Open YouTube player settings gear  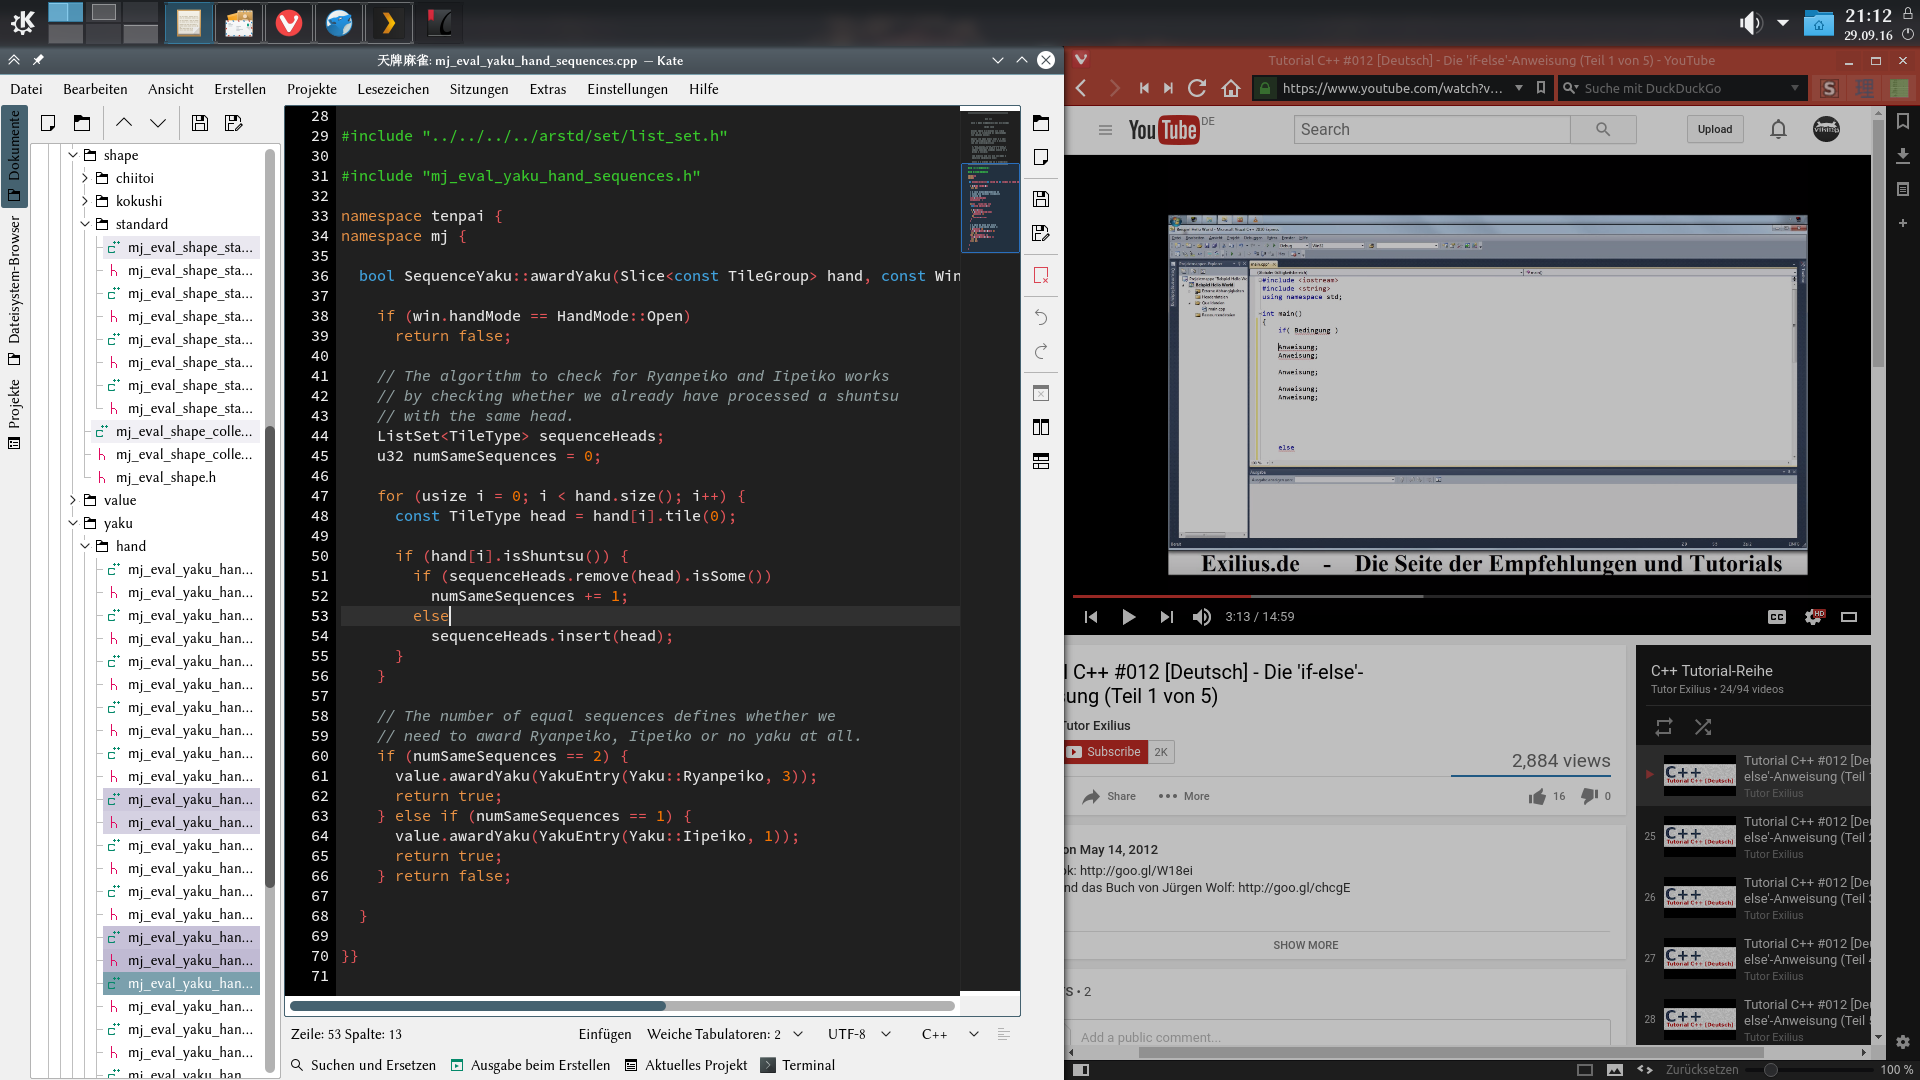(1812, 617)
